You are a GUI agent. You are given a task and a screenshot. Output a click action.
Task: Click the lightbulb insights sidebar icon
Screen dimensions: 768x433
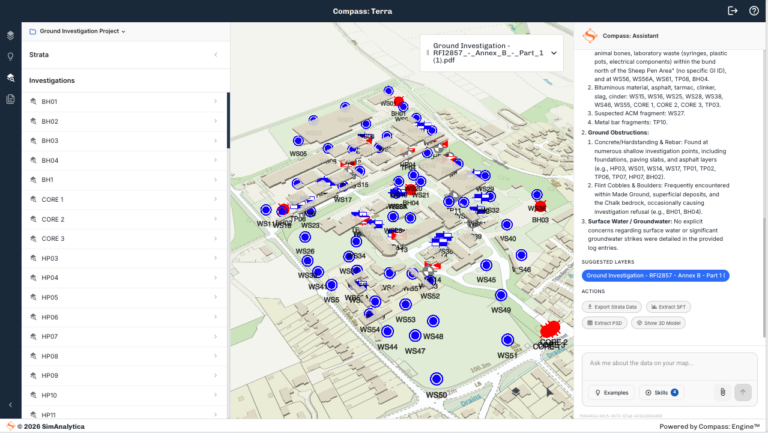10,56
